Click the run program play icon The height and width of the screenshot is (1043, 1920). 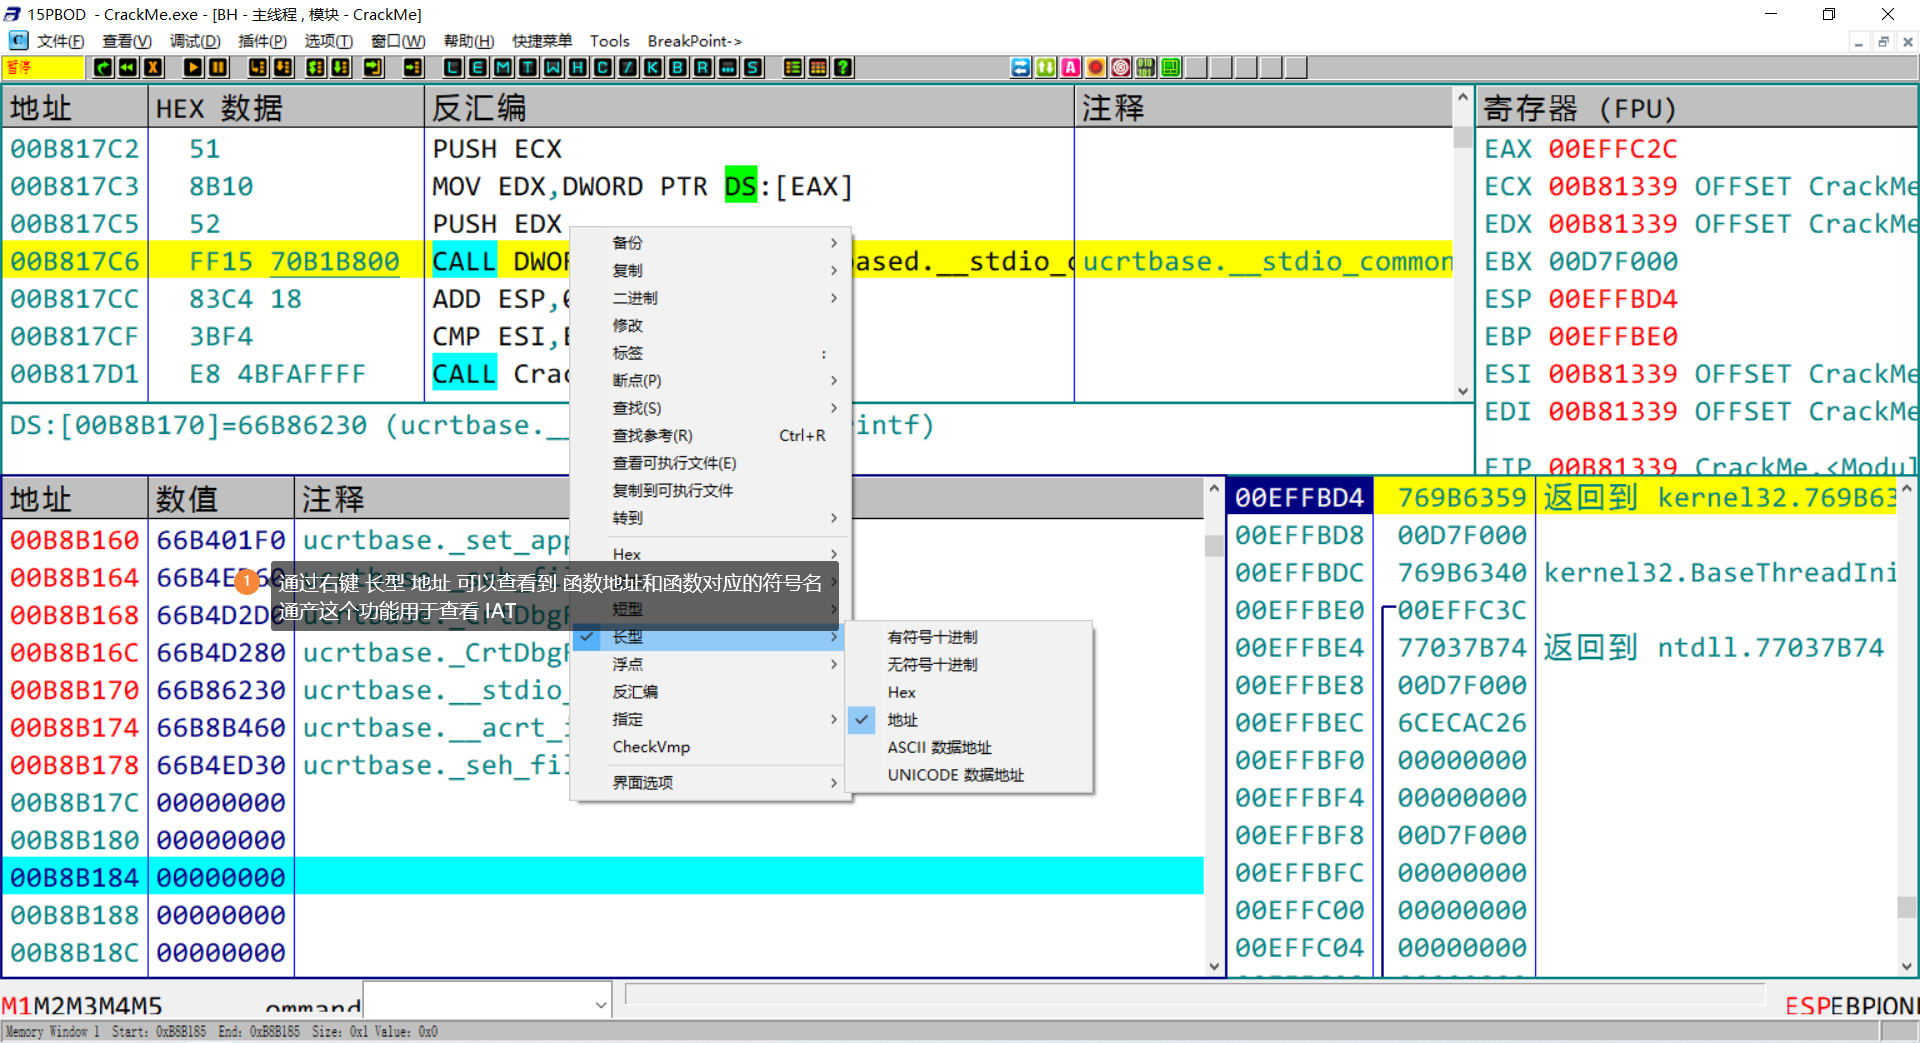point(193,68)
